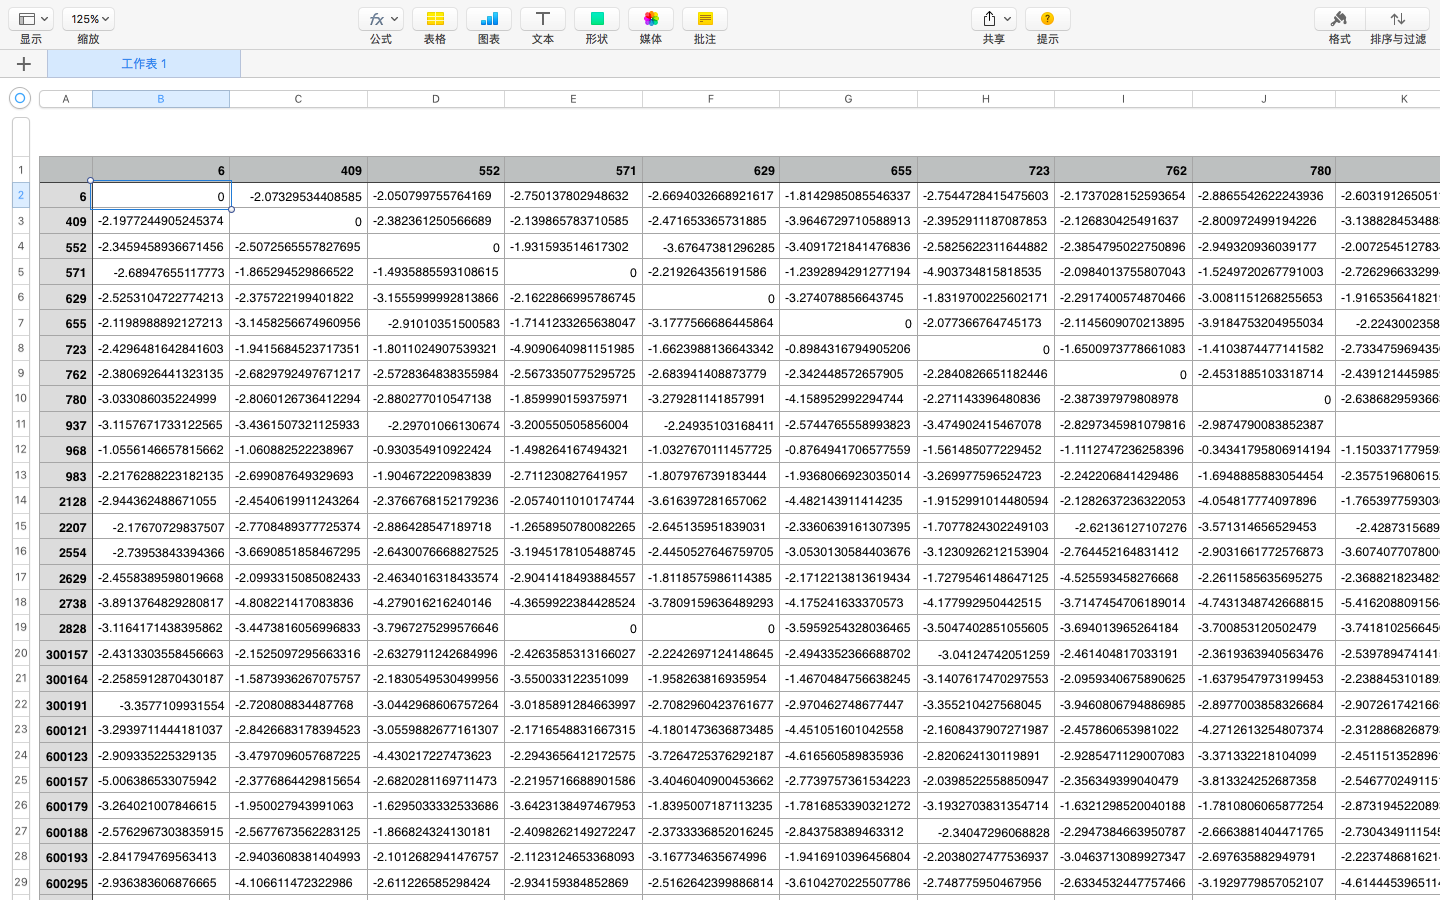Add a new sheet with plus button

(24, 64)
